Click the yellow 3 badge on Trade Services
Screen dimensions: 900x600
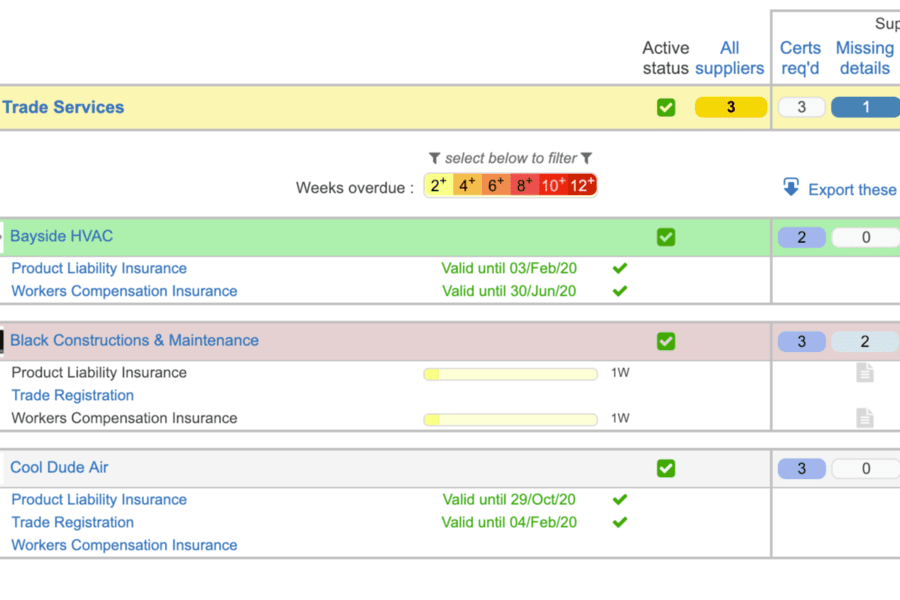(730, 107)
